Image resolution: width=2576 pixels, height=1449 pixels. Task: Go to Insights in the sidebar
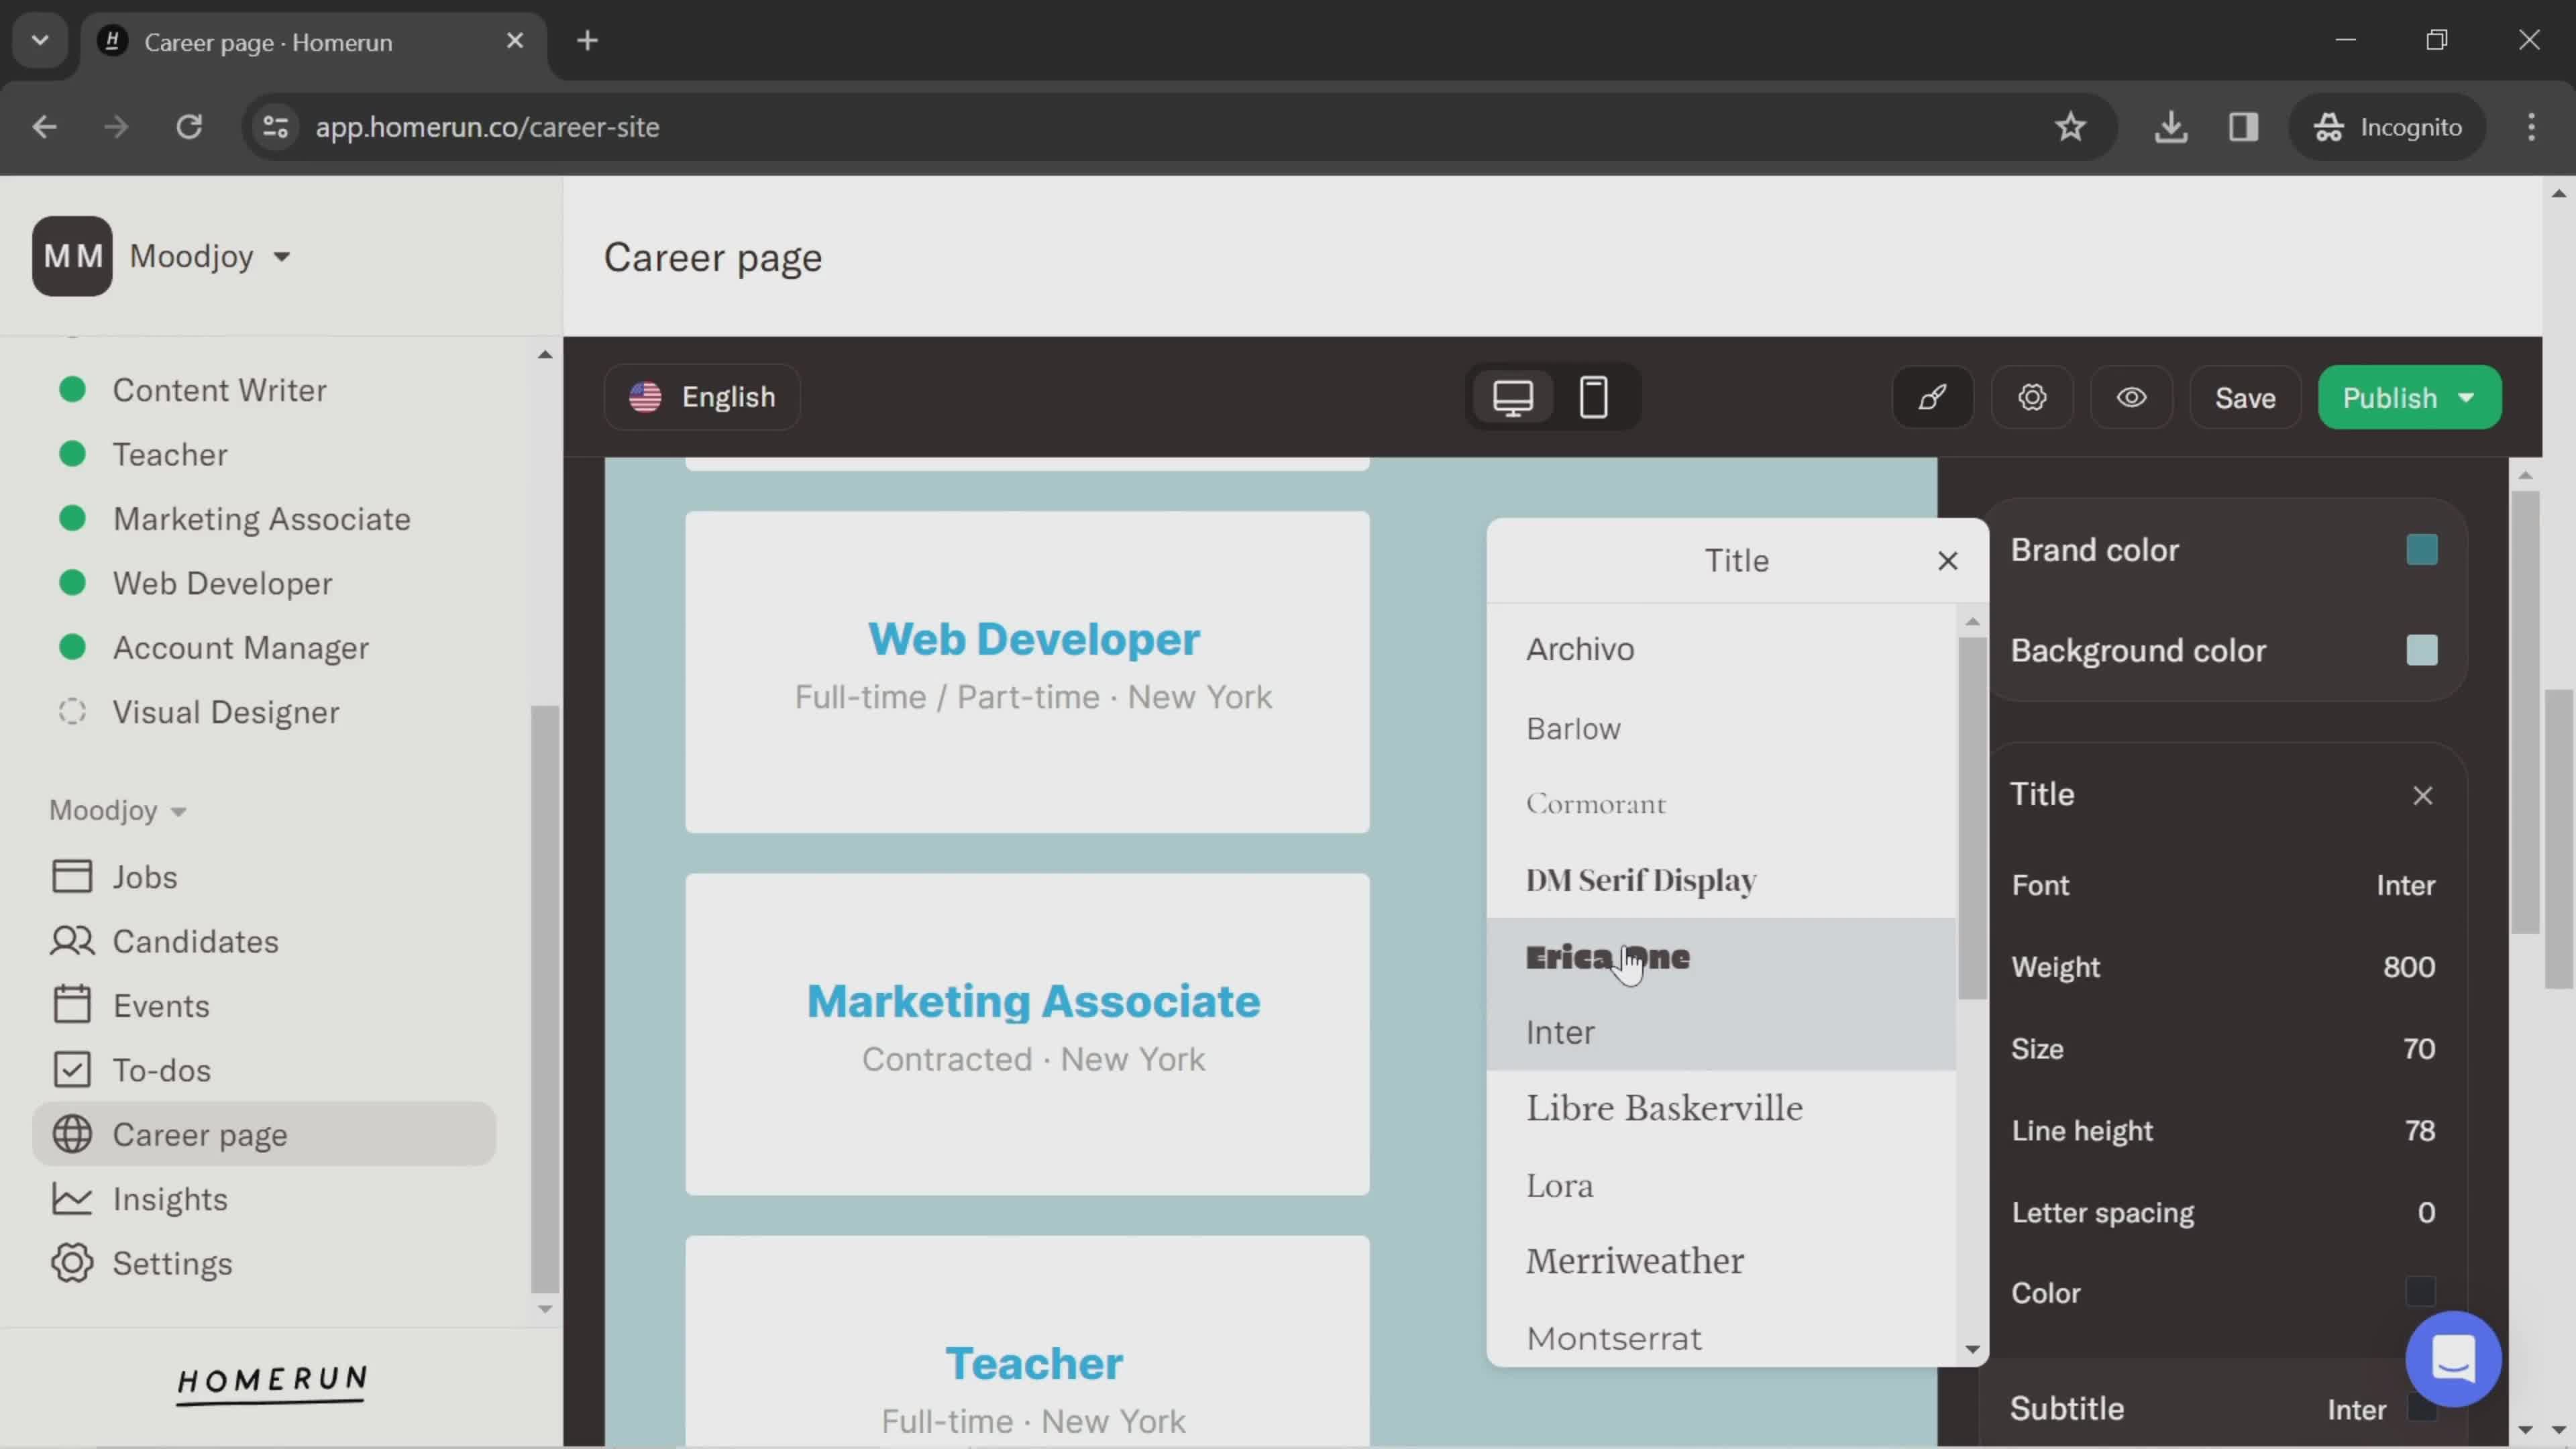coord(169,1199)
